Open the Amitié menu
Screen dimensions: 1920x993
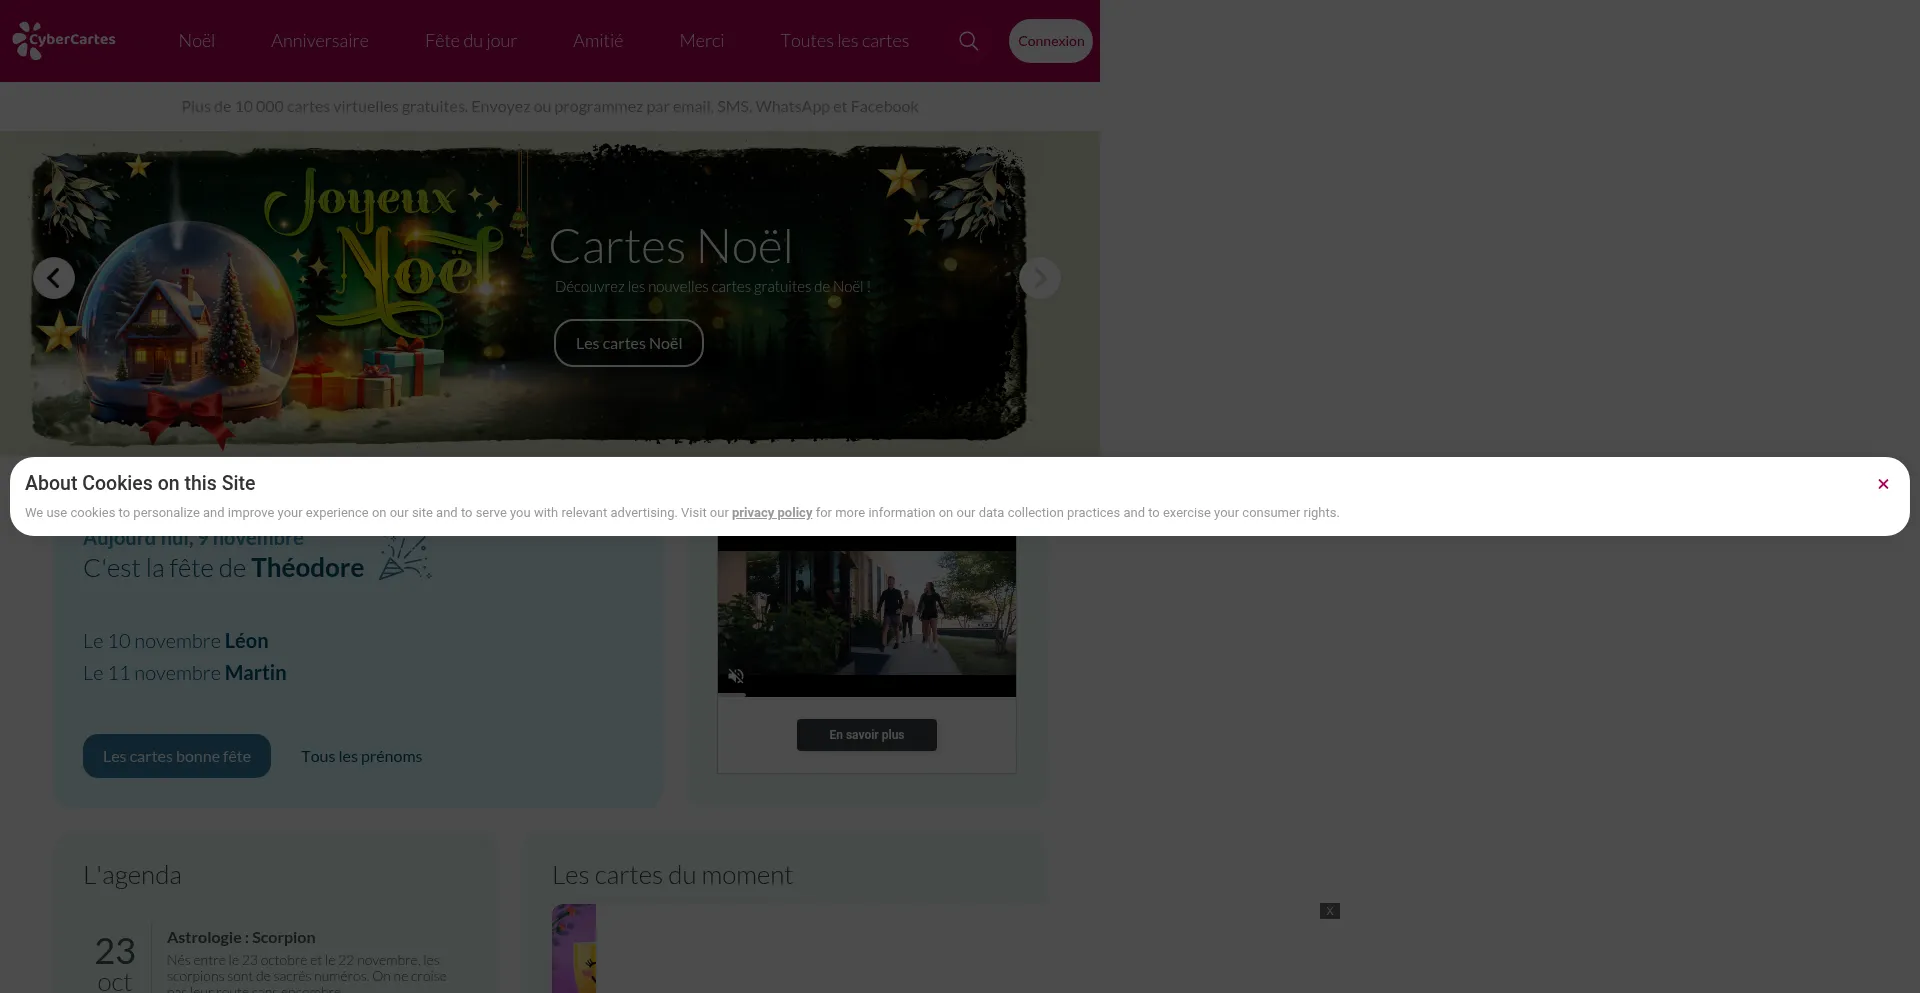[598, 41]
